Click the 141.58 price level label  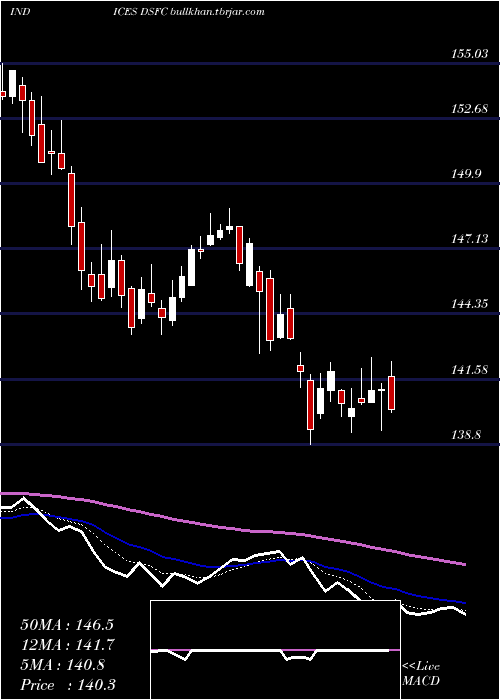pos(470,370)
